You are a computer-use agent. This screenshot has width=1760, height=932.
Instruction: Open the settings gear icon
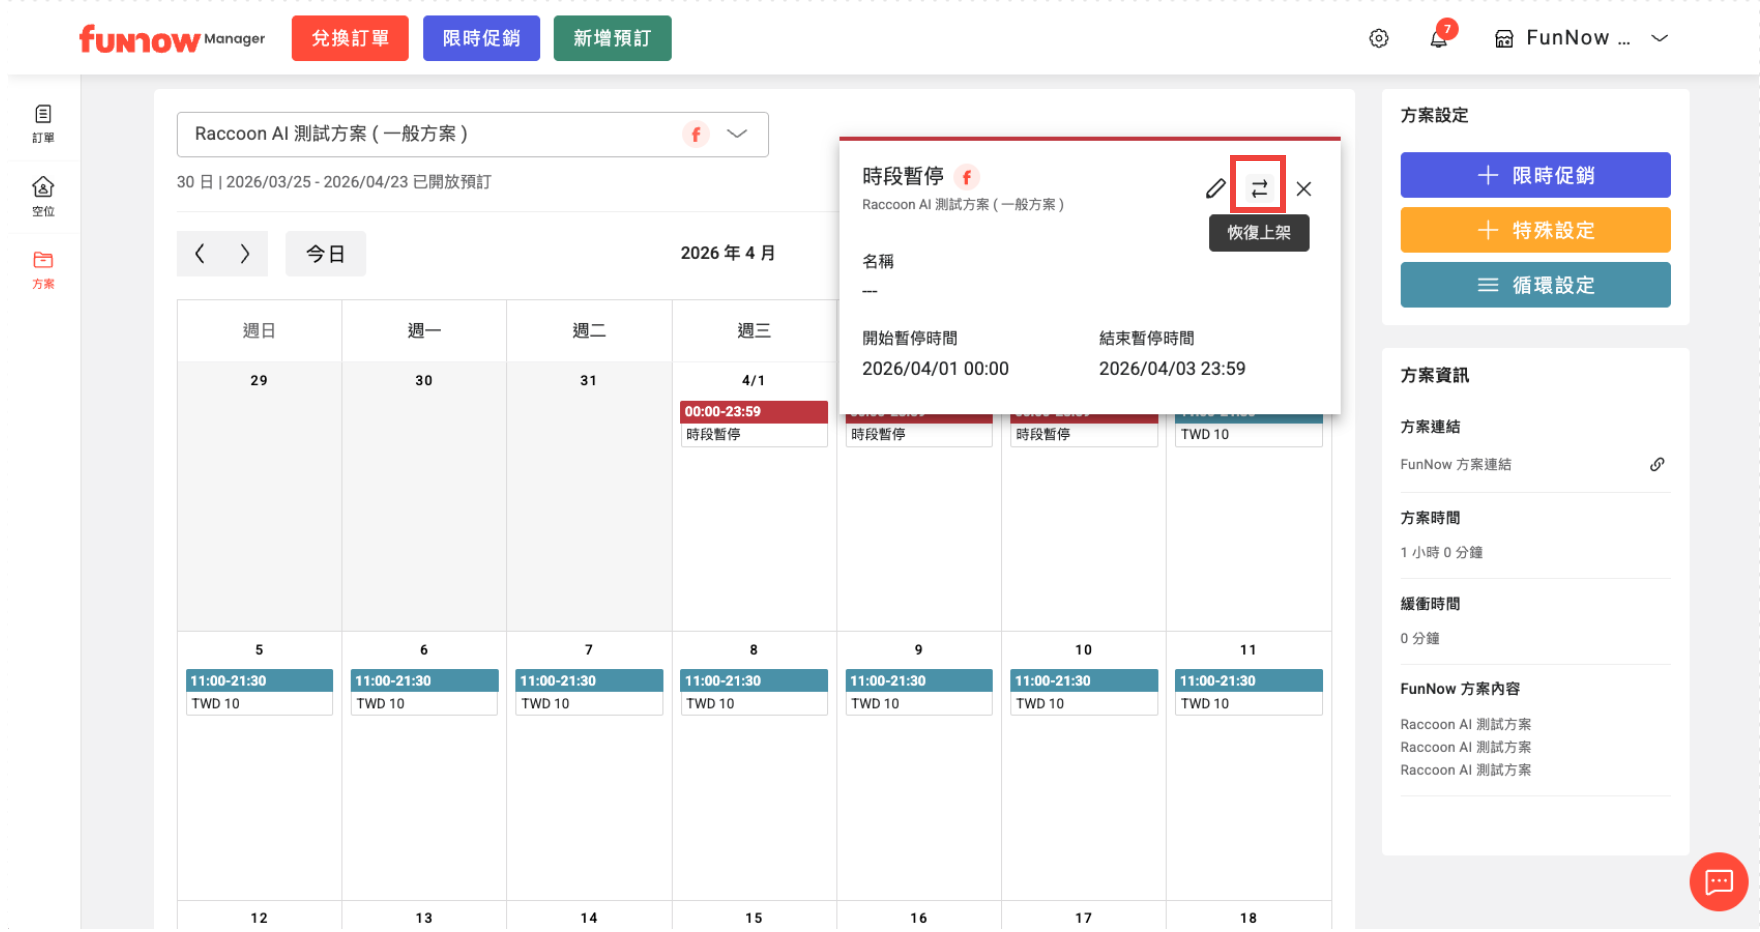[x=1378, y=39]
